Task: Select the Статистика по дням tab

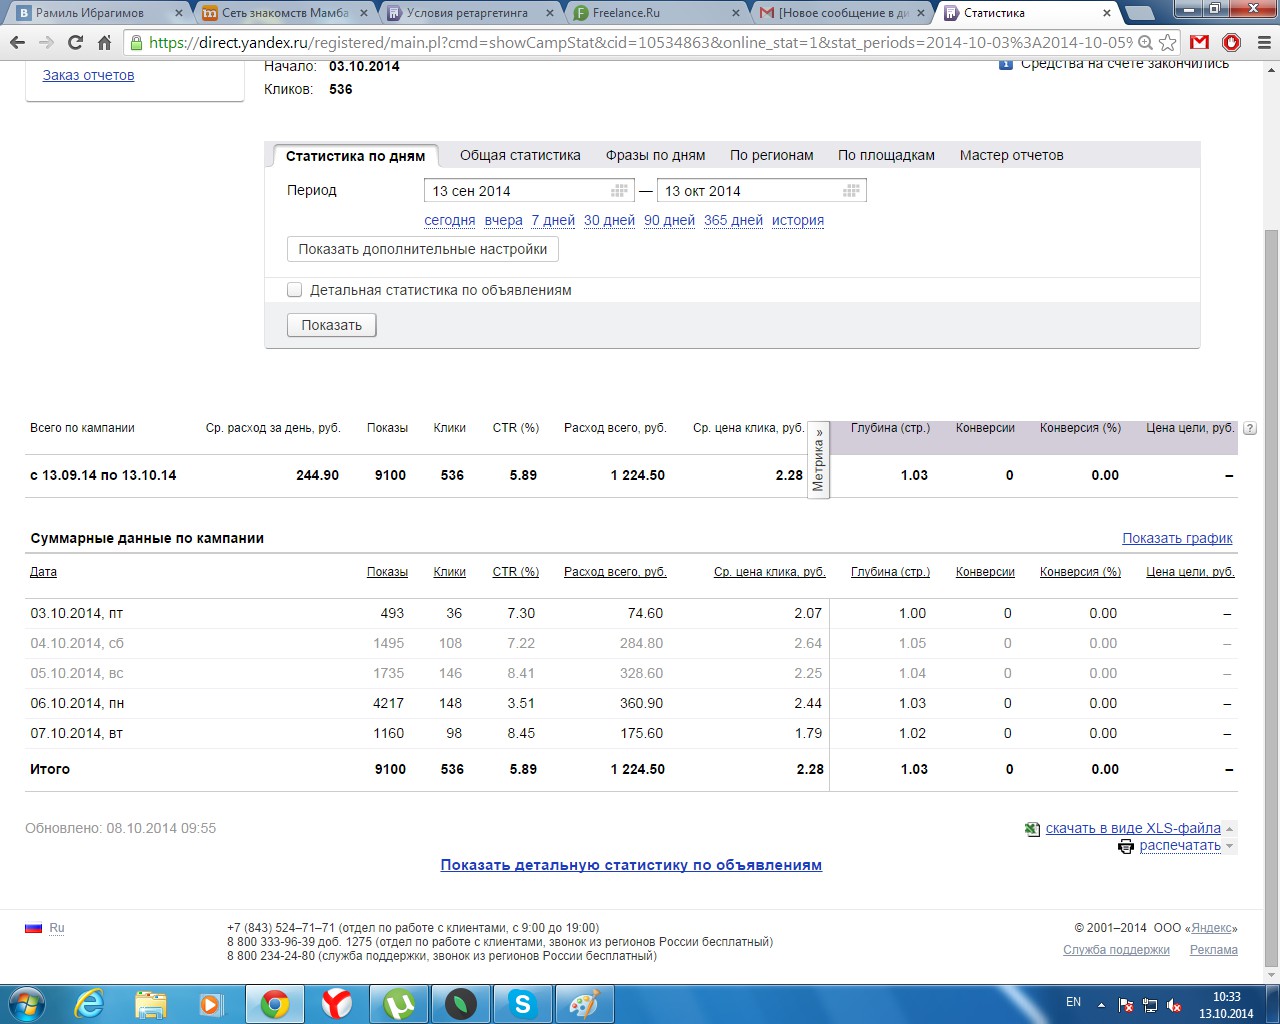Action: [355, 156]
